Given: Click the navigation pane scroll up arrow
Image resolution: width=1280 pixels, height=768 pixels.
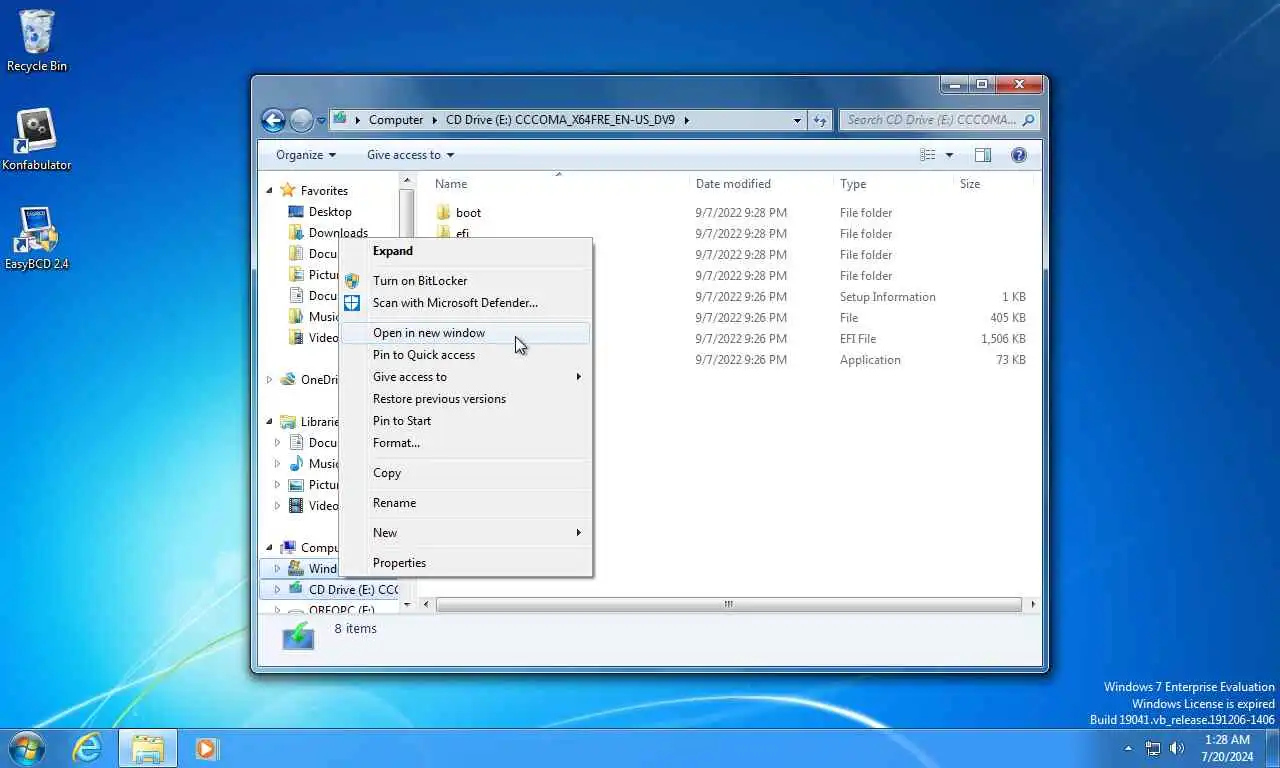Looking at the screenshot, I should 406,181.
